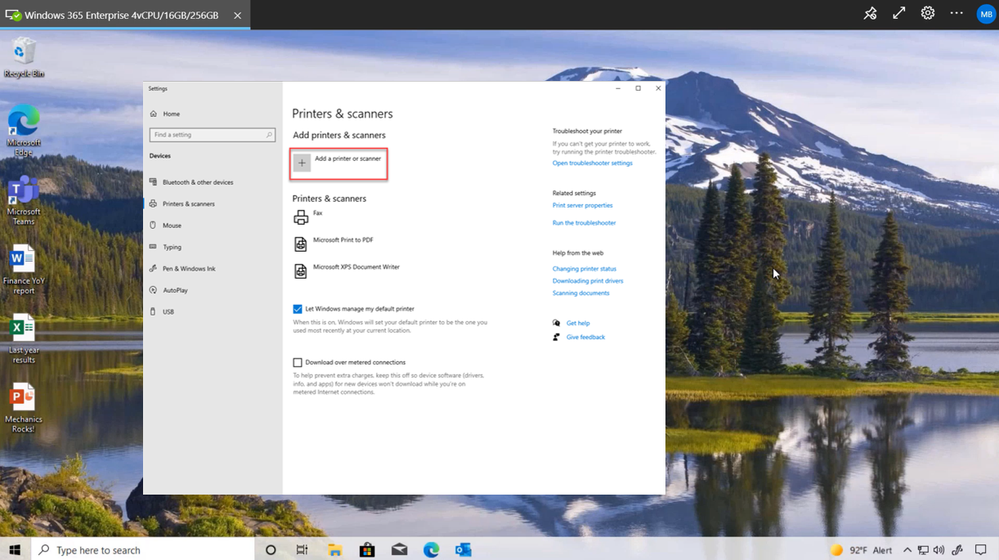
Task: Click Run the troubleshooter link
Action: (584, 223)
